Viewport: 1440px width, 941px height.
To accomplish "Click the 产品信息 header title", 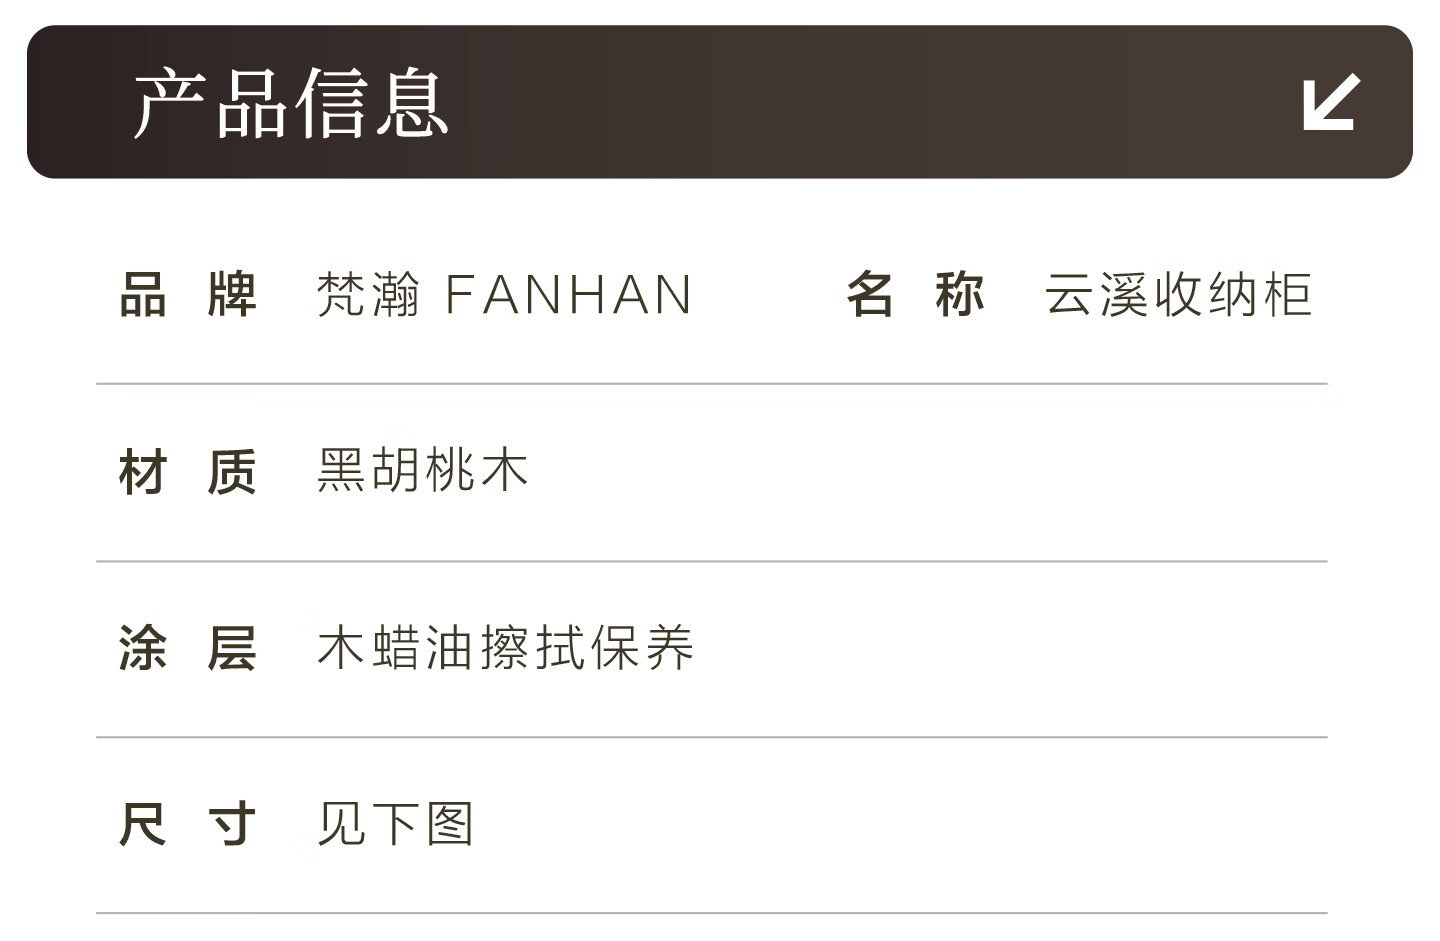I will click(291, 102).
